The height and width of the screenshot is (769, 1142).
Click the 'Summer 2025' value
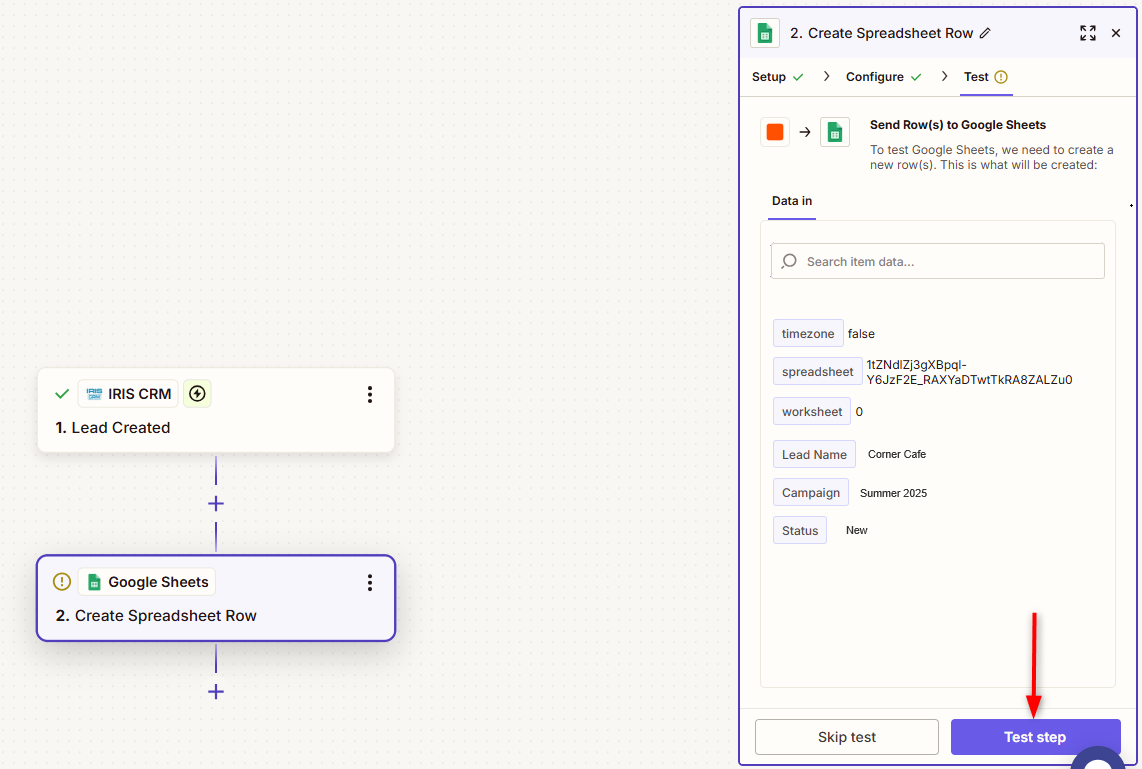(x=893, y=493)
